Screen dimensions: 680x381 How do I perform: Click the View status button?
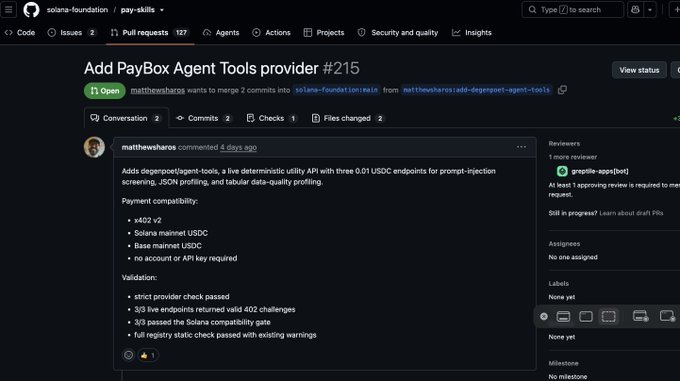point(639,70)
